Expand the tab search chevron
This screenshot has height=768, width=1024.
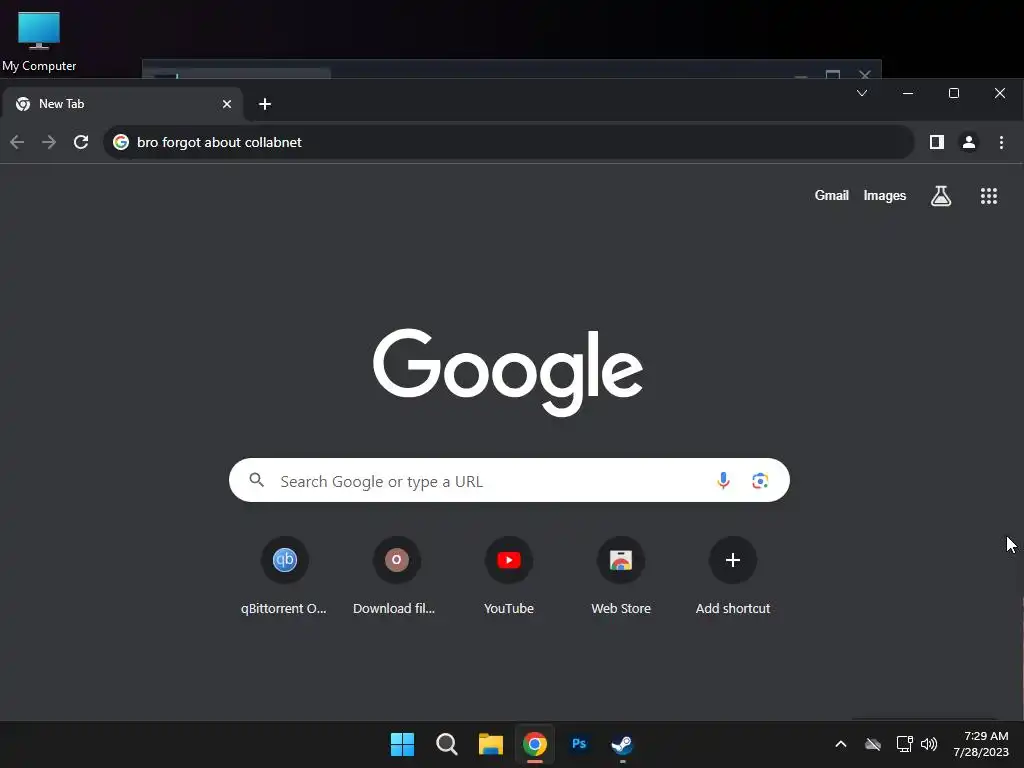point(862,93)
